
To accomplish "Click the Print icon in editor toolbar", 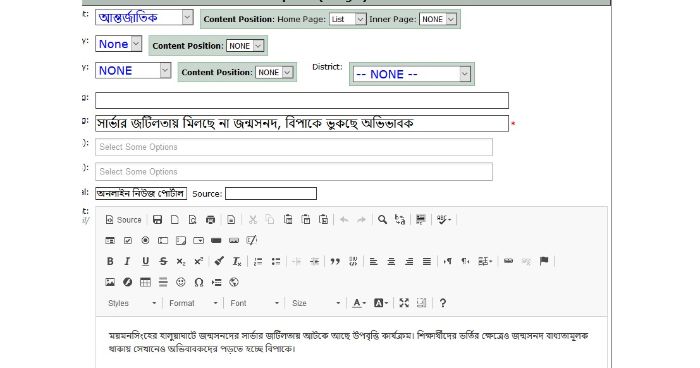I will tap(210, 220).
